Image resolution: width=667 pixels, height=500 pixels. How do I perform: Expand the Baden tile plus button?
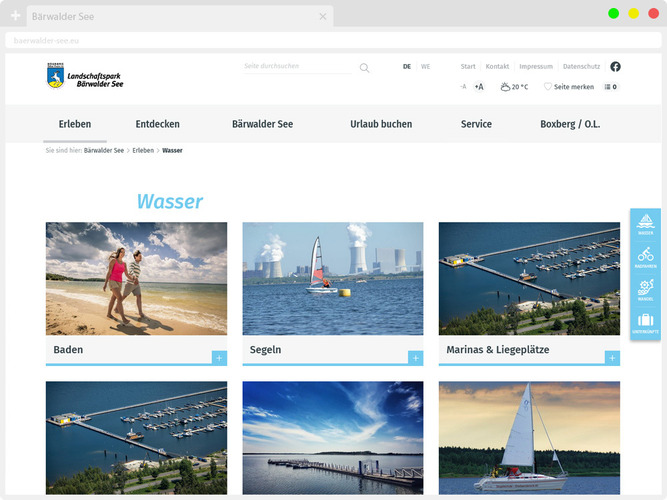pos(219,357)
